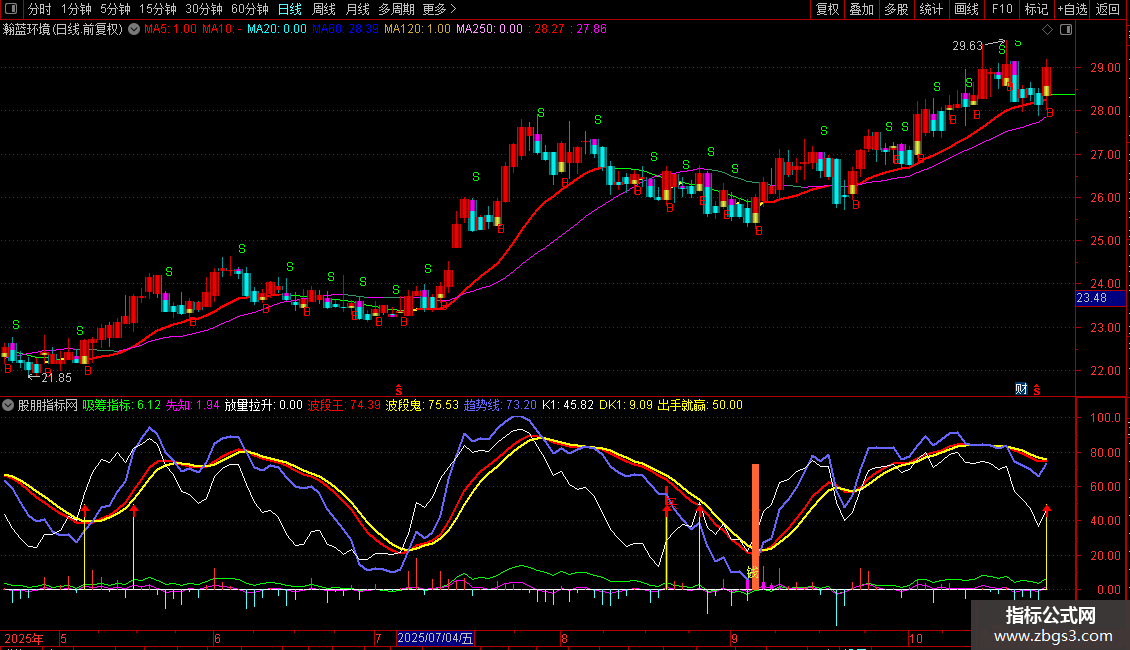Click red S marker beside 财 icon
Screen dimensions: 1130x650
[x=1037, y=390]
